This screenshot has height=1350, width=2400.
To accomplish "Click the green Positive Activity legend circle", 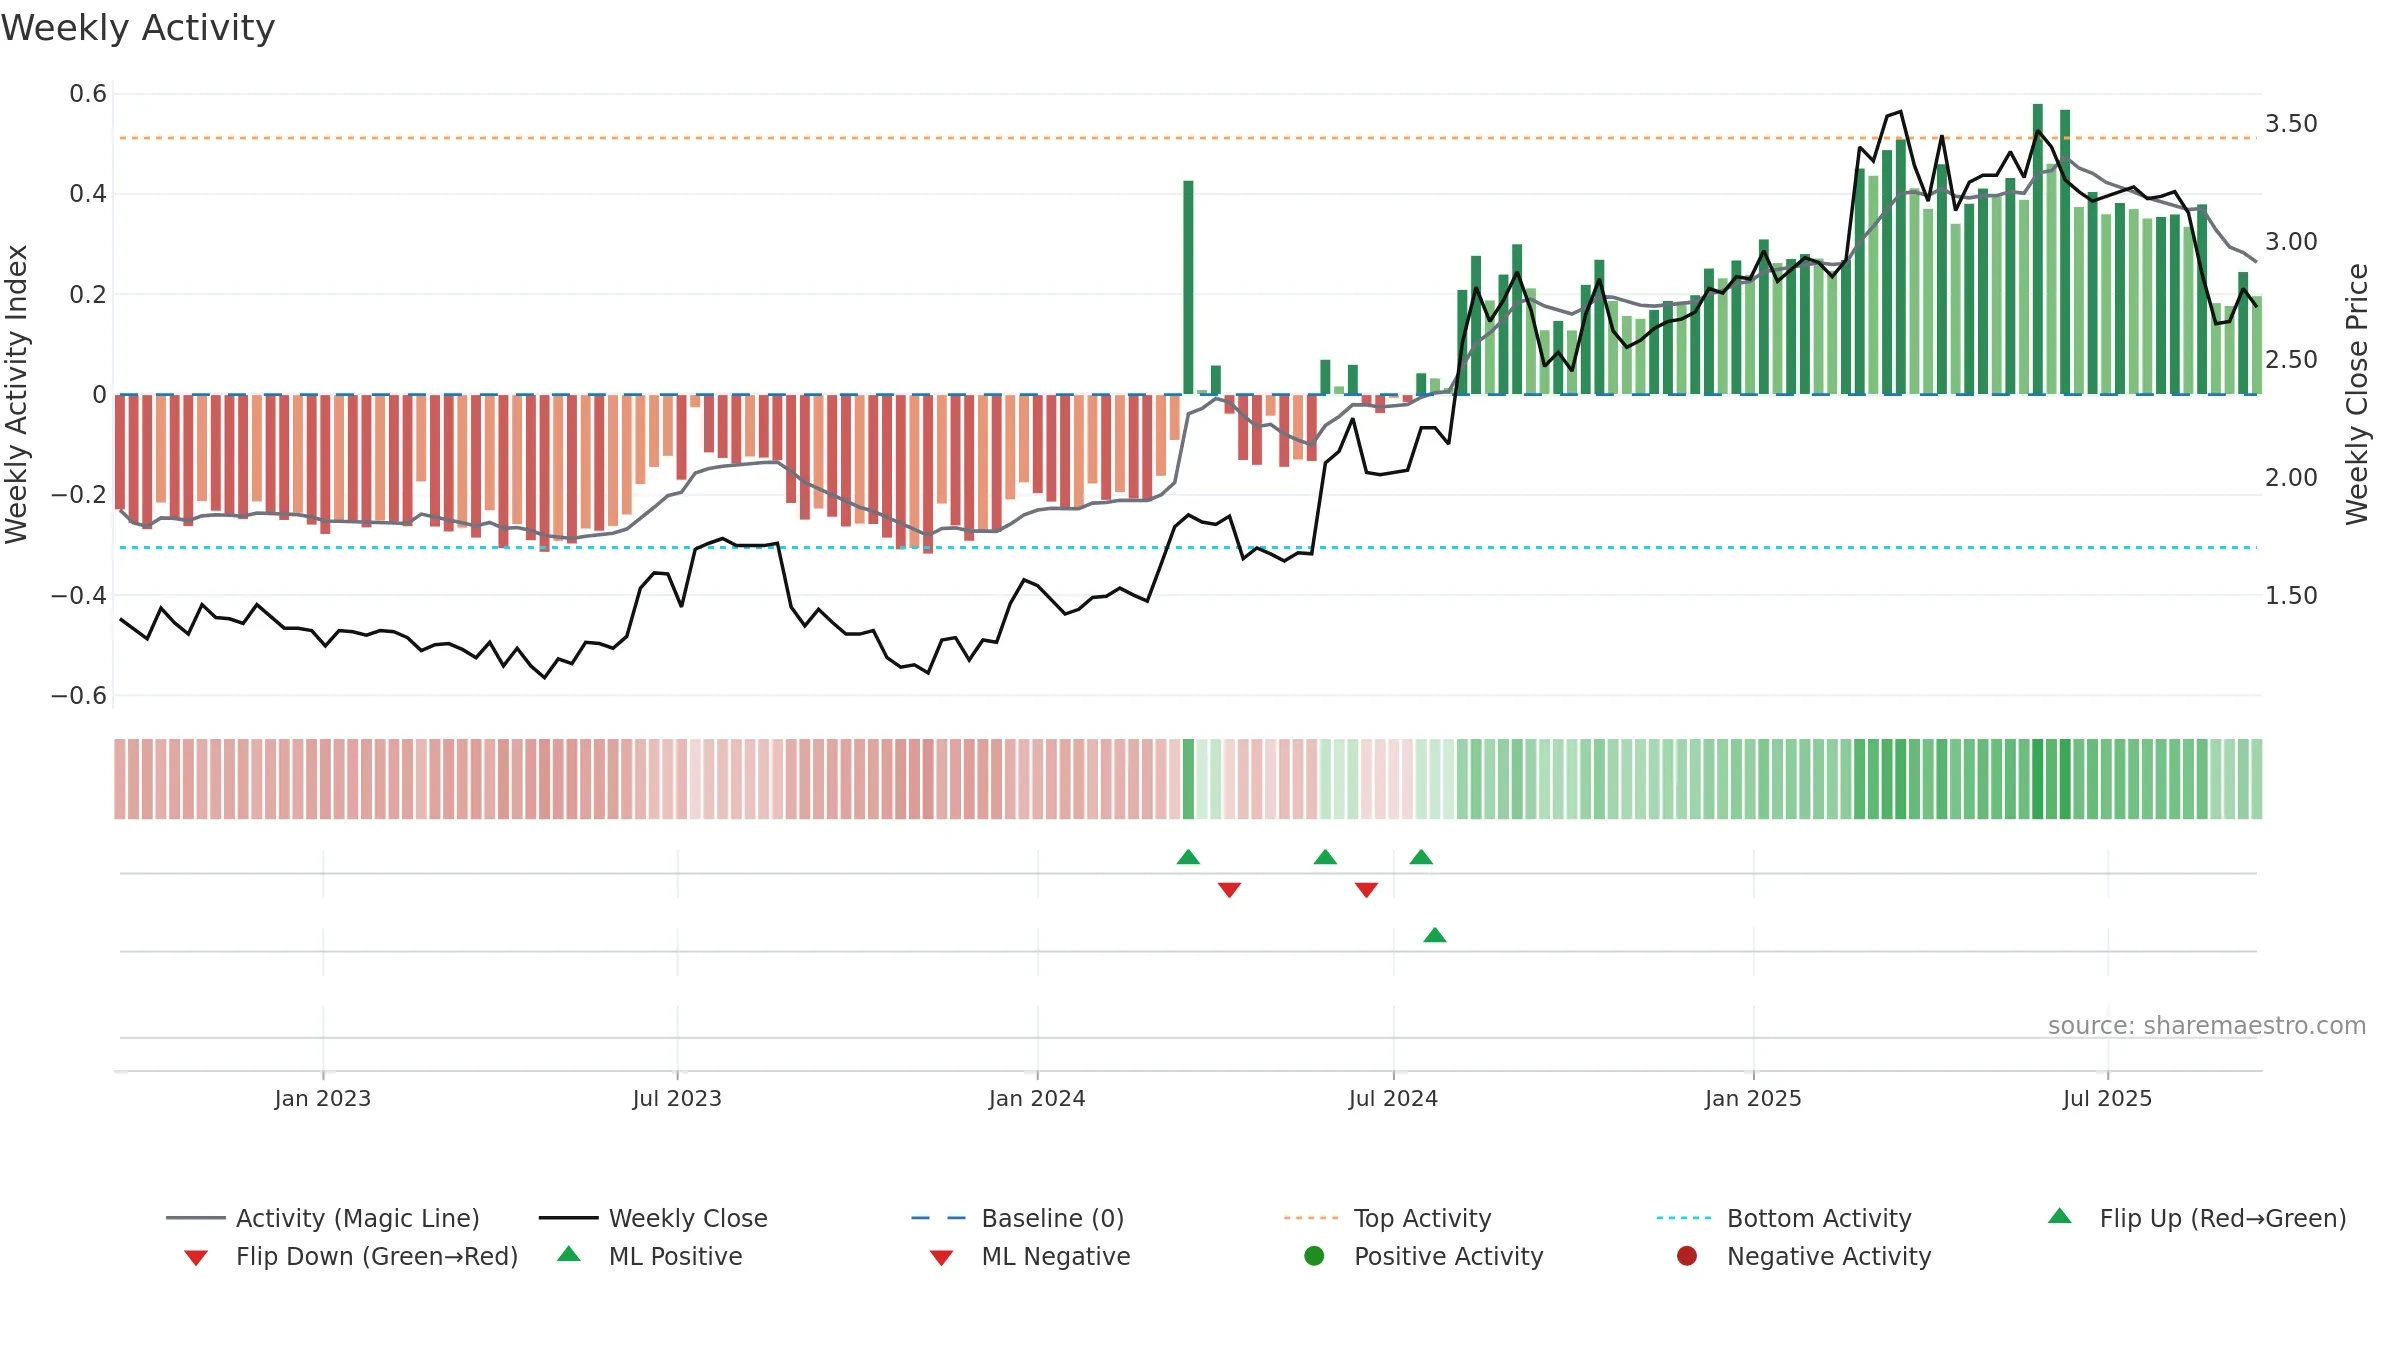I will pos(1315,1256).
